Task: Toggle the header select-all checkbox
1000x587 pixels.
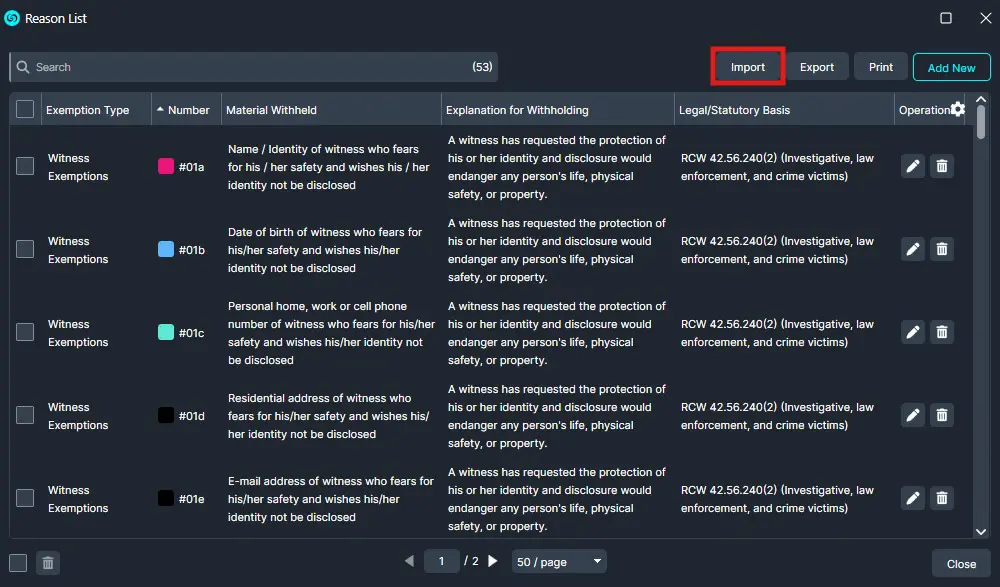Action: [25, 109]
